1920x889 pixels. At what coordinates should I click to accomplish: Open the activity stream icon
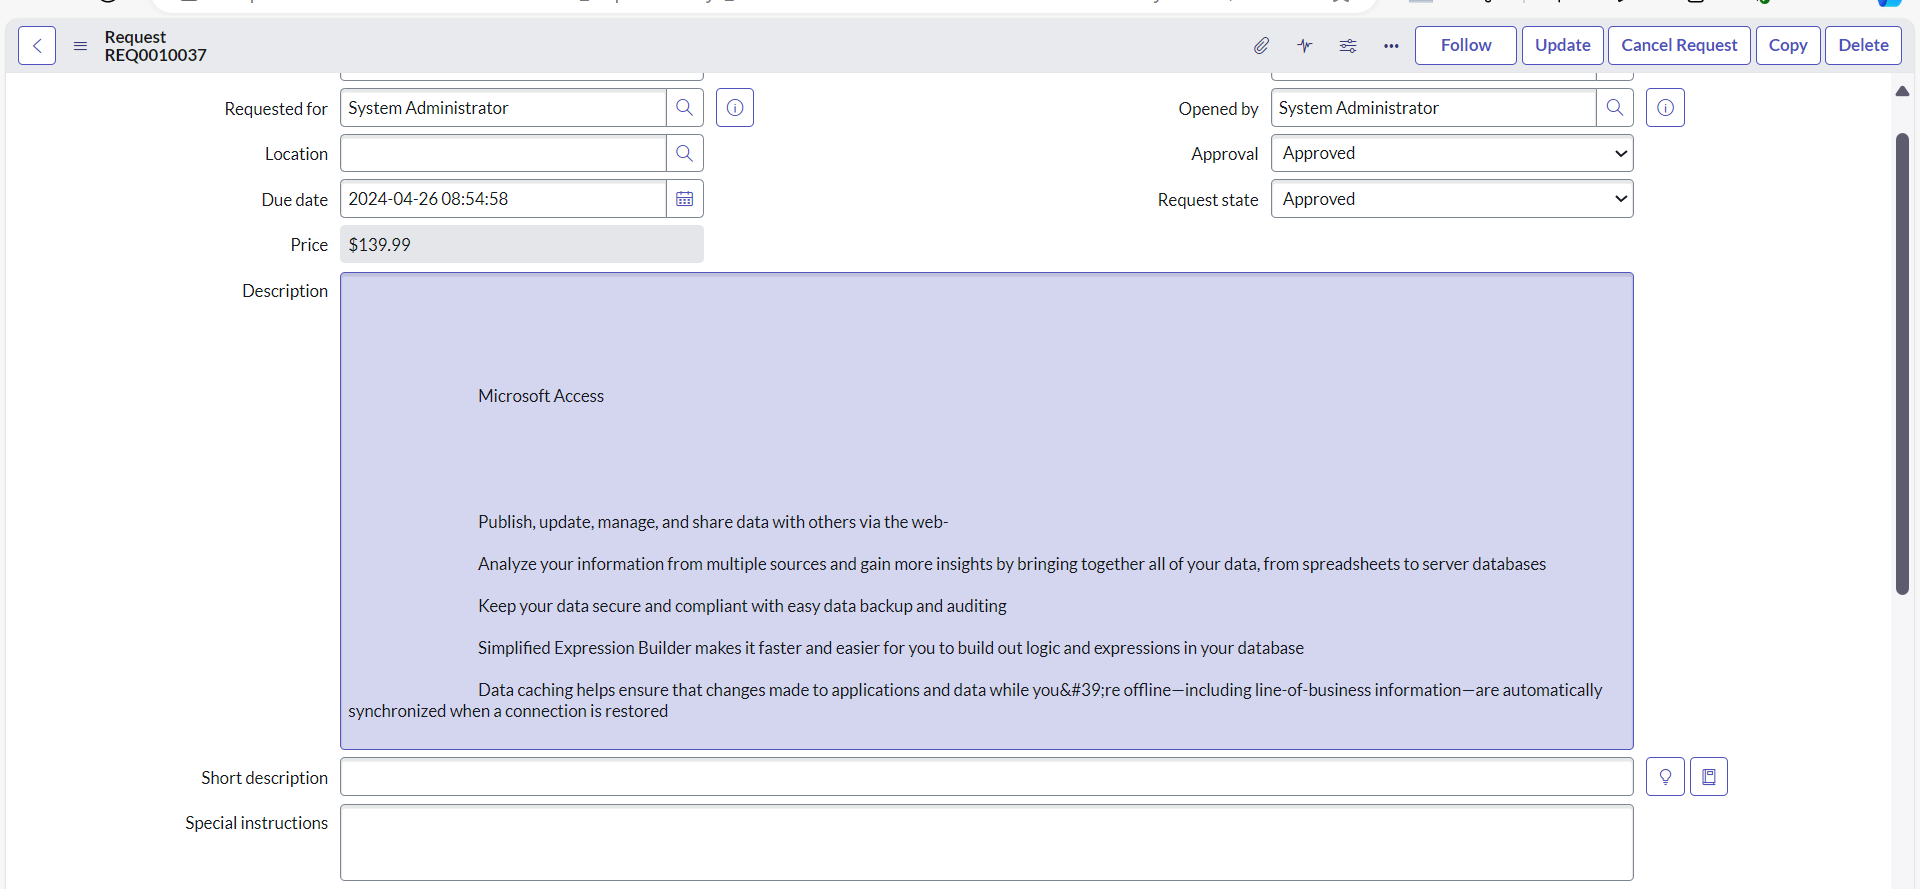[x=1305, y=46]
